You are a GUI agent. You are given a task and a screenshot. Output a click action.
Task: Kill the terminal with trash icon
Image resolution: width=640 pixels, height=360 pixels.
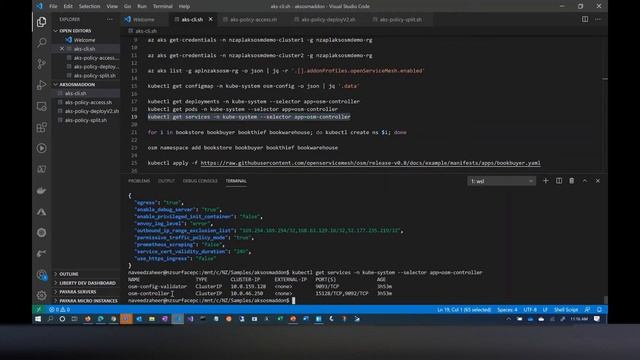click(572, 181)
